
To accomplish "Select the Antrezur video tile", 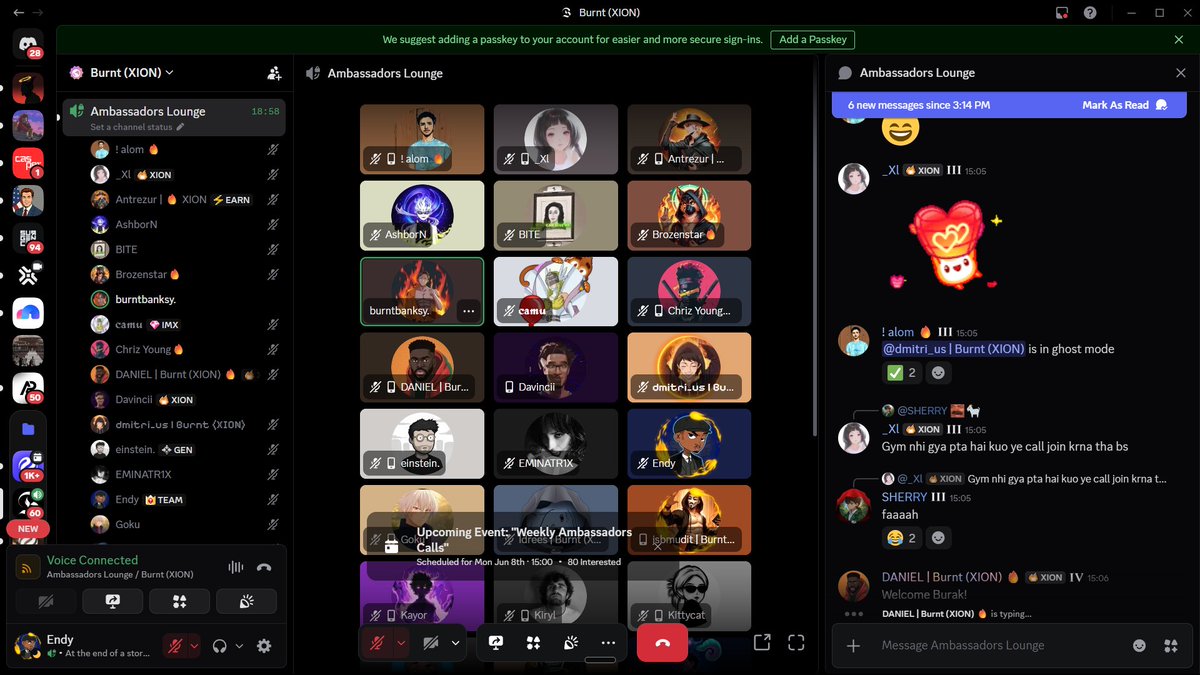I will tap(689, 139).
